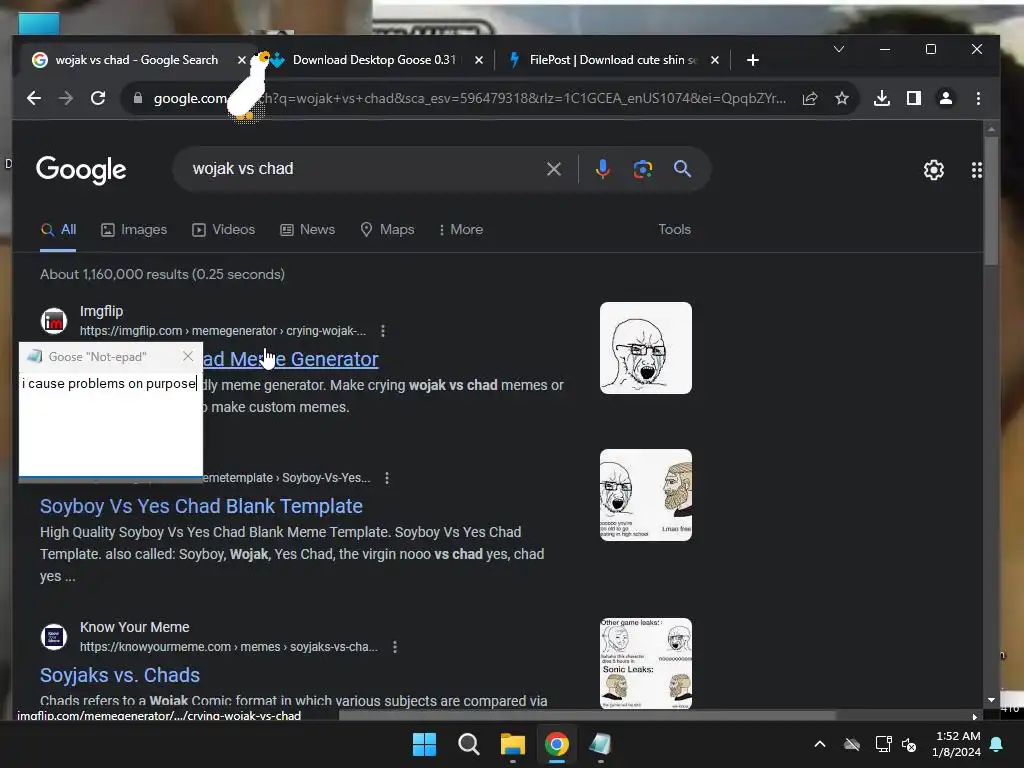1024x768 pixels.
Task: Open Chrome three-dot menu
Action: pyautogui.click(x=978, y=98)
